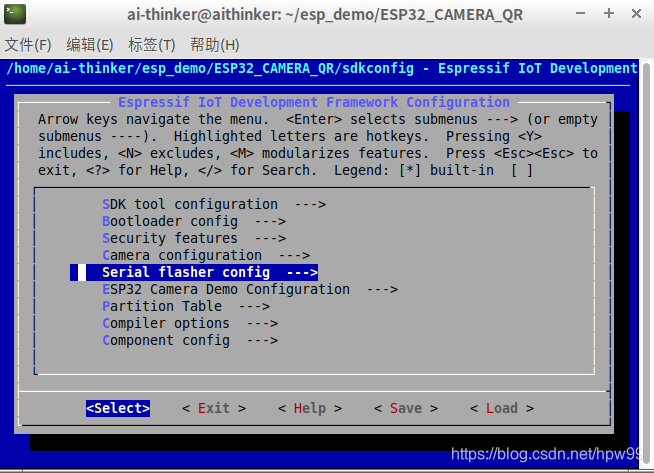Open Compiler options submenu
This screenshot has width=654, height=473.
(x=190, y=324)
